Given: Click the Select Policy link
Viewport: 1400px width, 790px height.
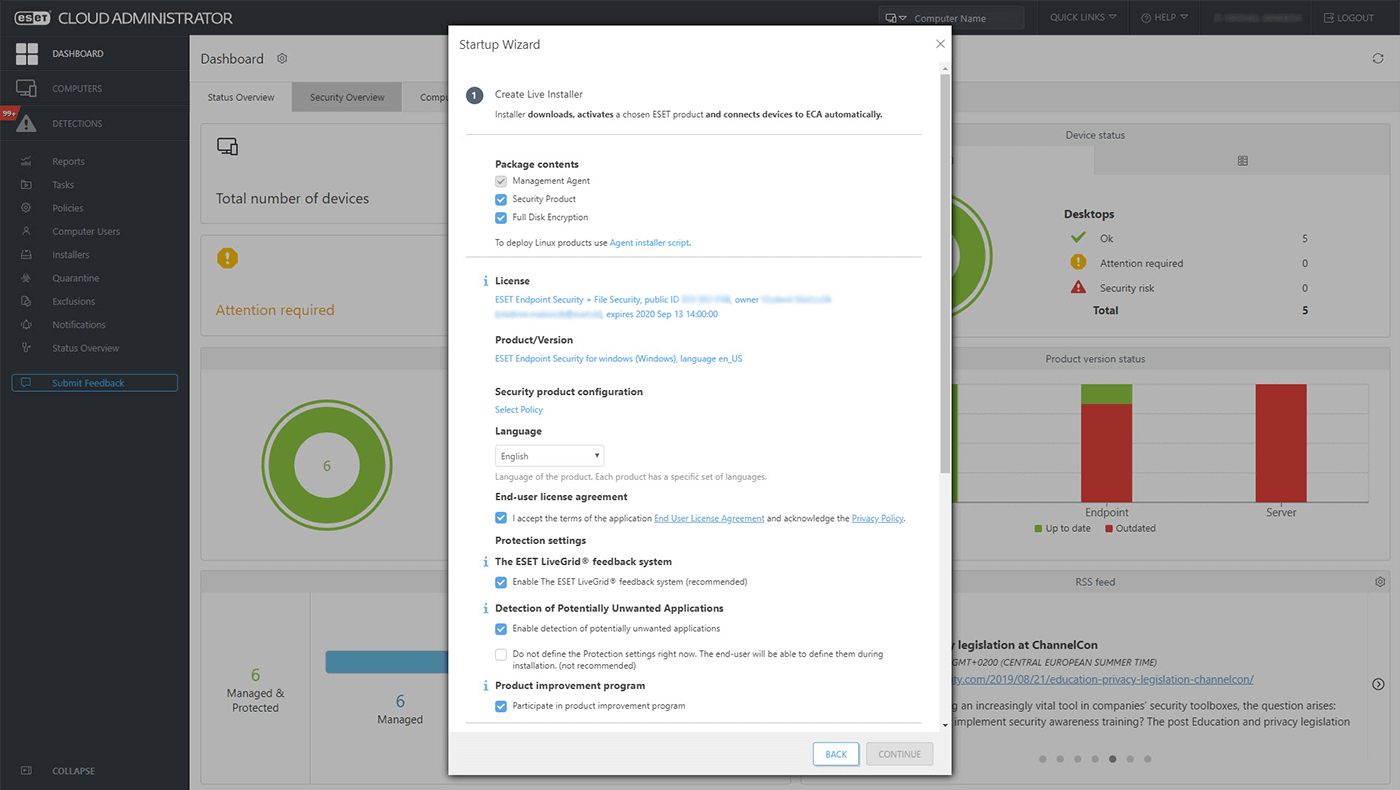Looking at the screenshot, I should [519, 410].
